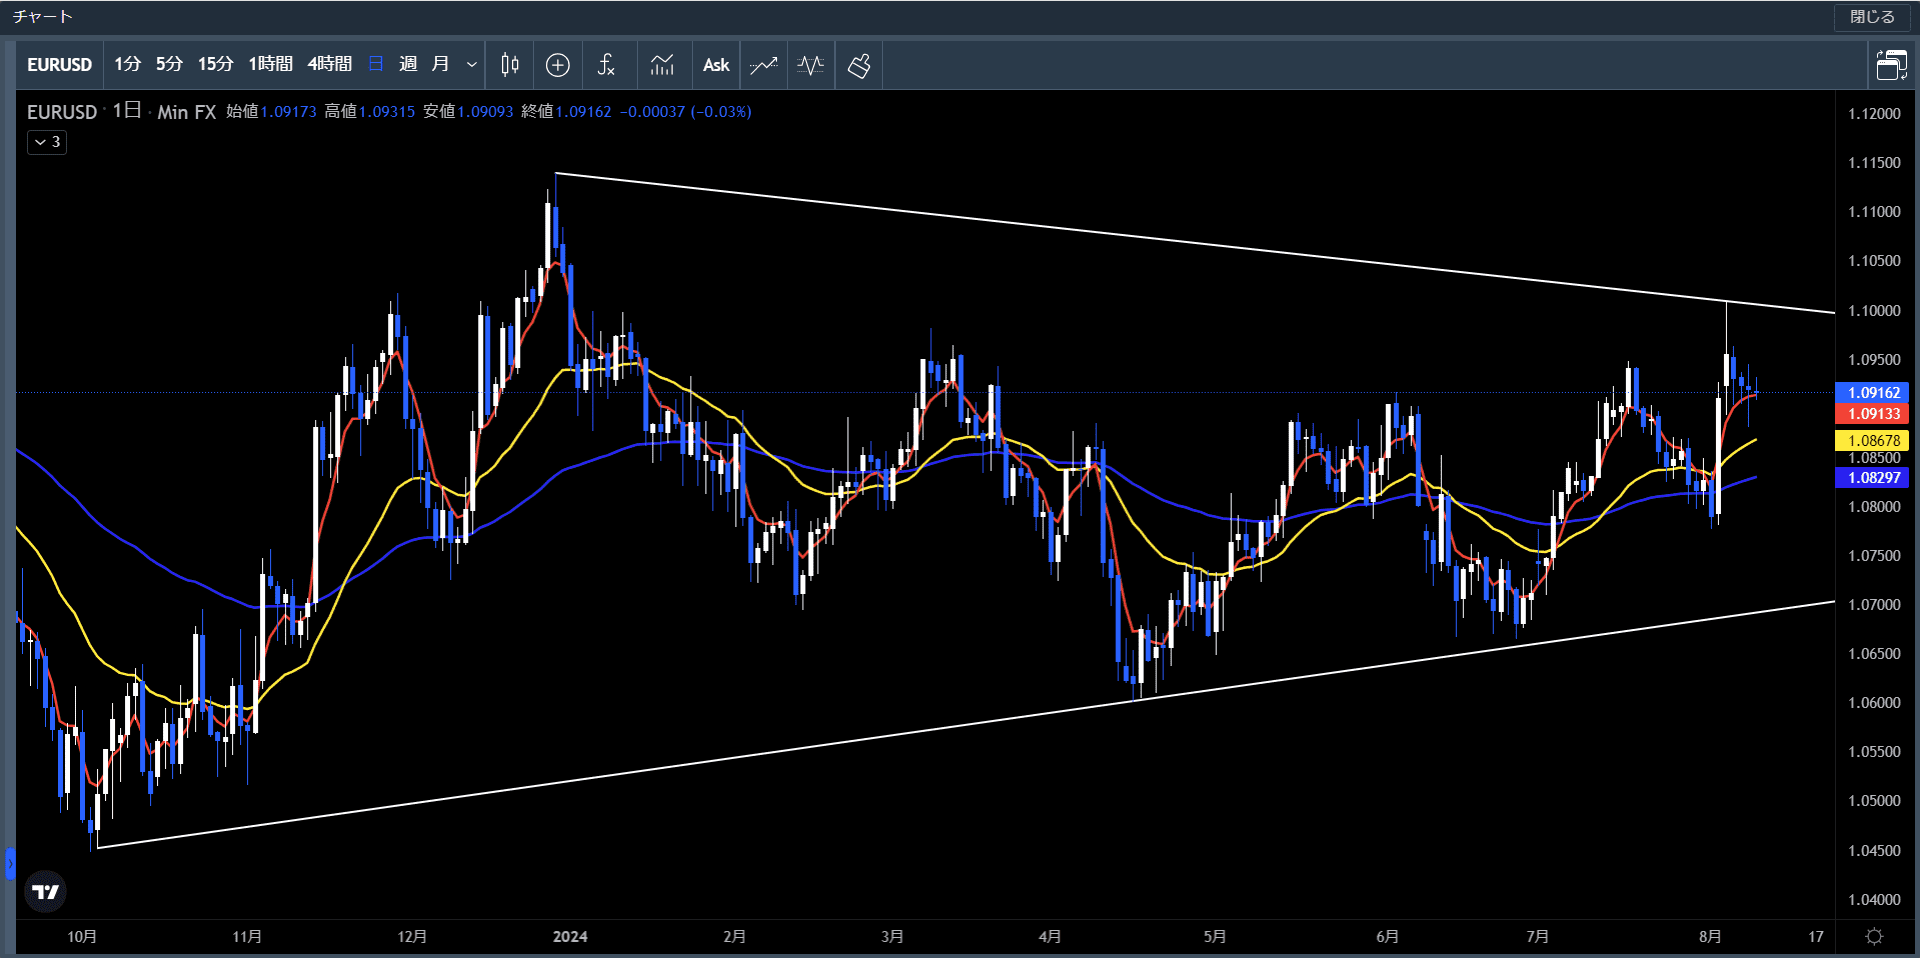
Task: Open chart settings gear icon
Action: coord(1875,936)
